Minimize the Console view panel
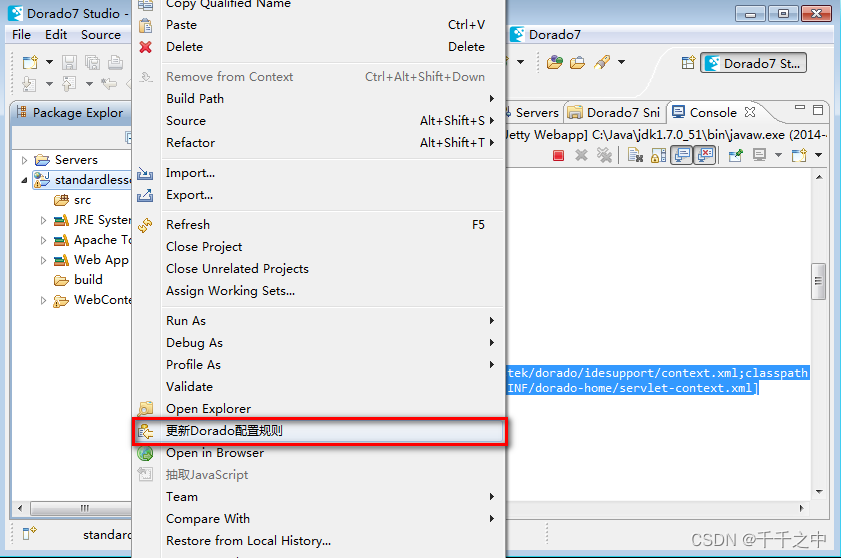 (x=800, y=108)
